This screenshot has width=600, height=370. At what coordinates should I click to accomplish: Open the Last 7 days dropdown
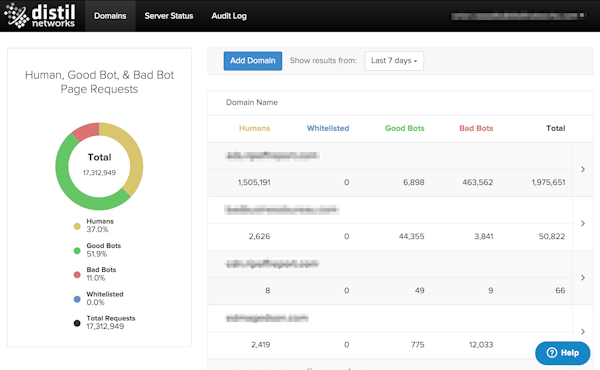pyautogui.click(x=394, y=61)
